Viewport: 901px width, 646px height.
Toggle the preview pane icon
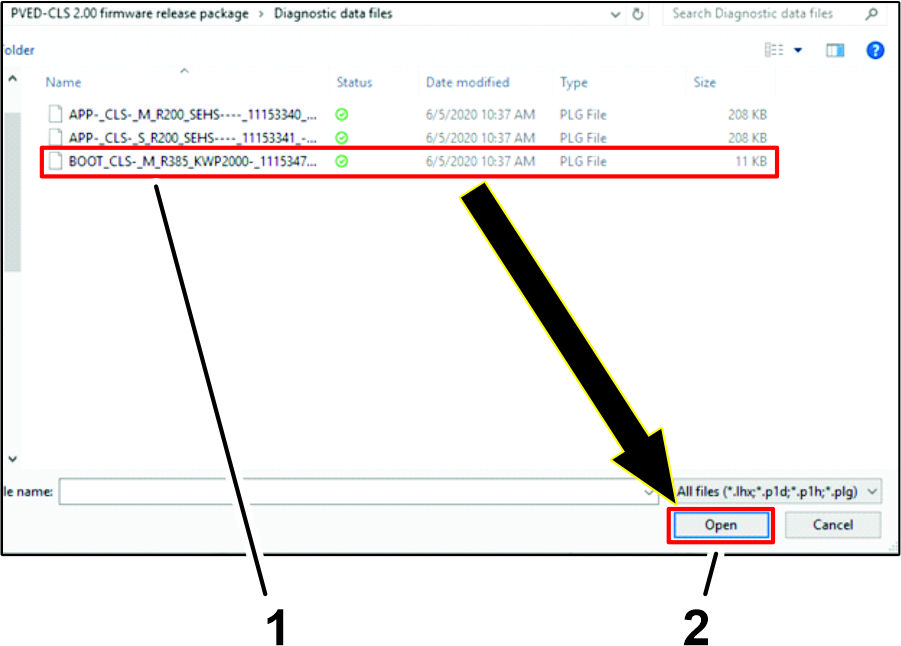click(835, 50)
